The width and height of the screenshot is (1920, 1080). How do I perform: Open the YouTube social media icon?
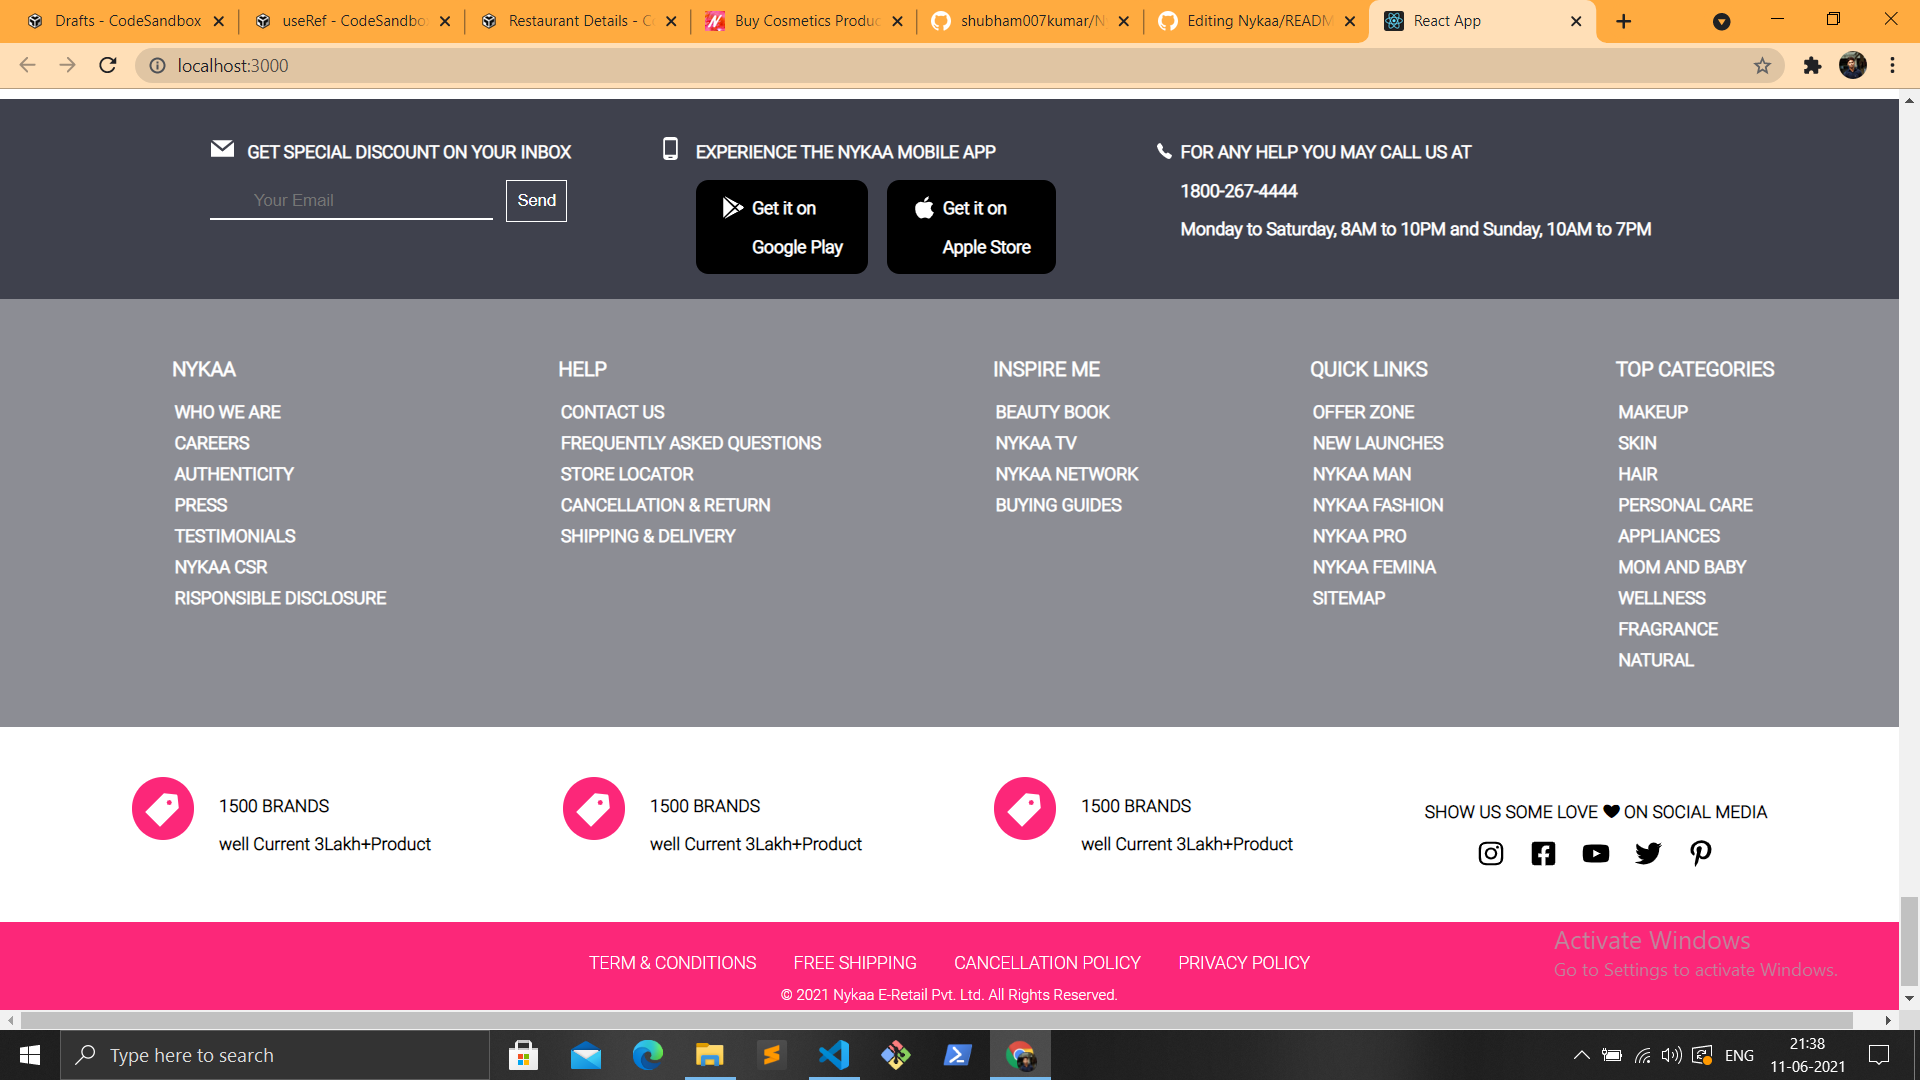tap(1596, 853)
